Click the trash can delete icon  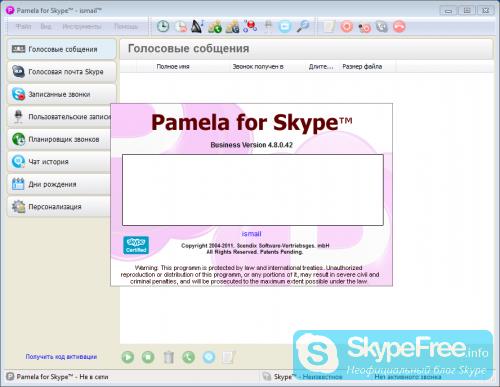tap(169, 357)
